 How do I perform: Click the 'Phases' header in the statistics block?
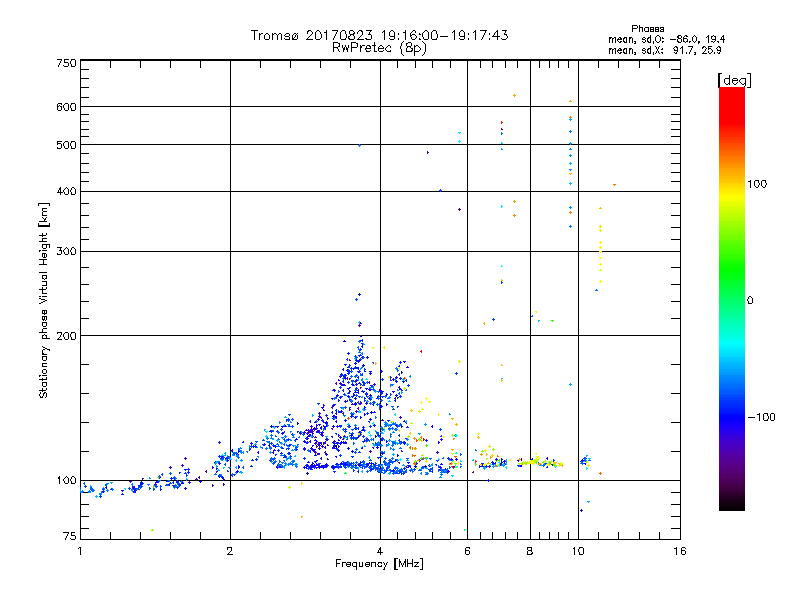pyautogui.click(x=647, y=29)
